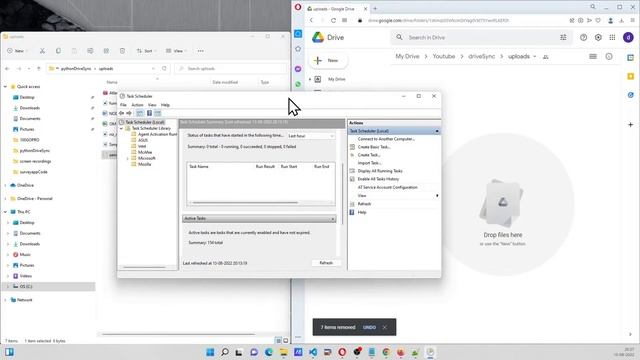Click Display All Running Tasks
The height and width of the screenshot is (360, 640).
pos(380,171)
